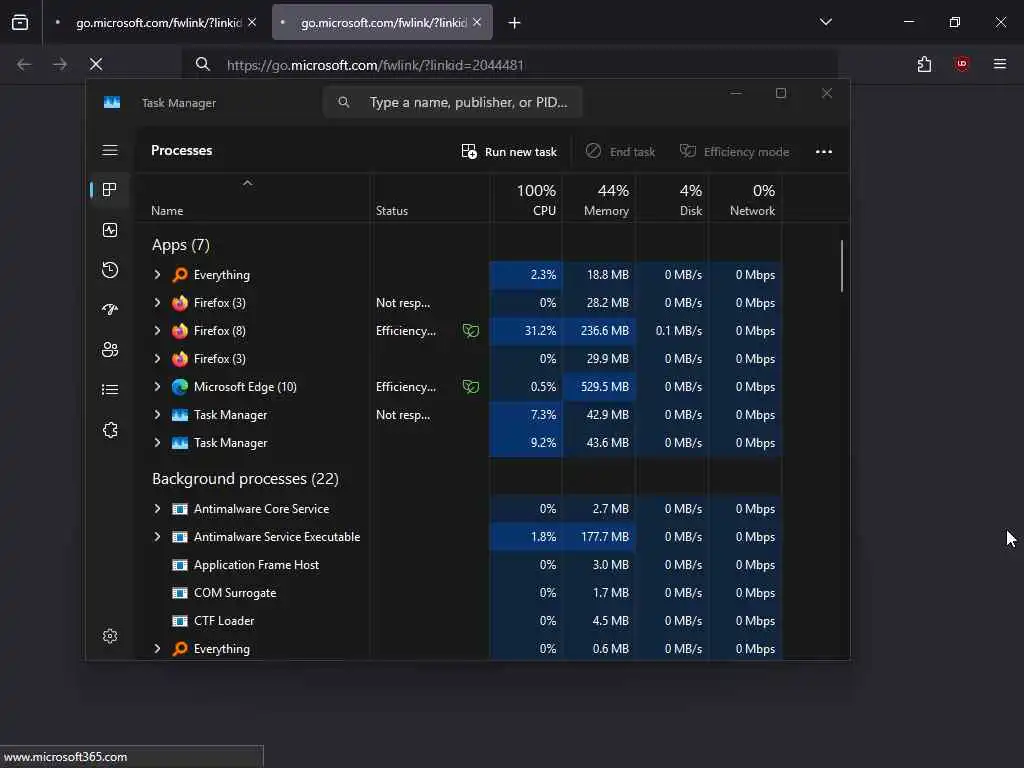Expand the Everything app row
This screenshot has height=768, width=1024.
pos(157,275)
